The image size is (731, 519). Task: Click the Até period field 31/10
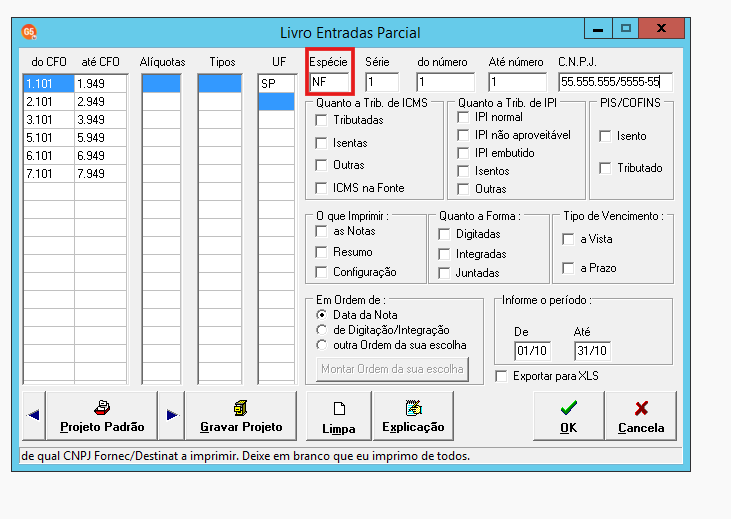593,351
